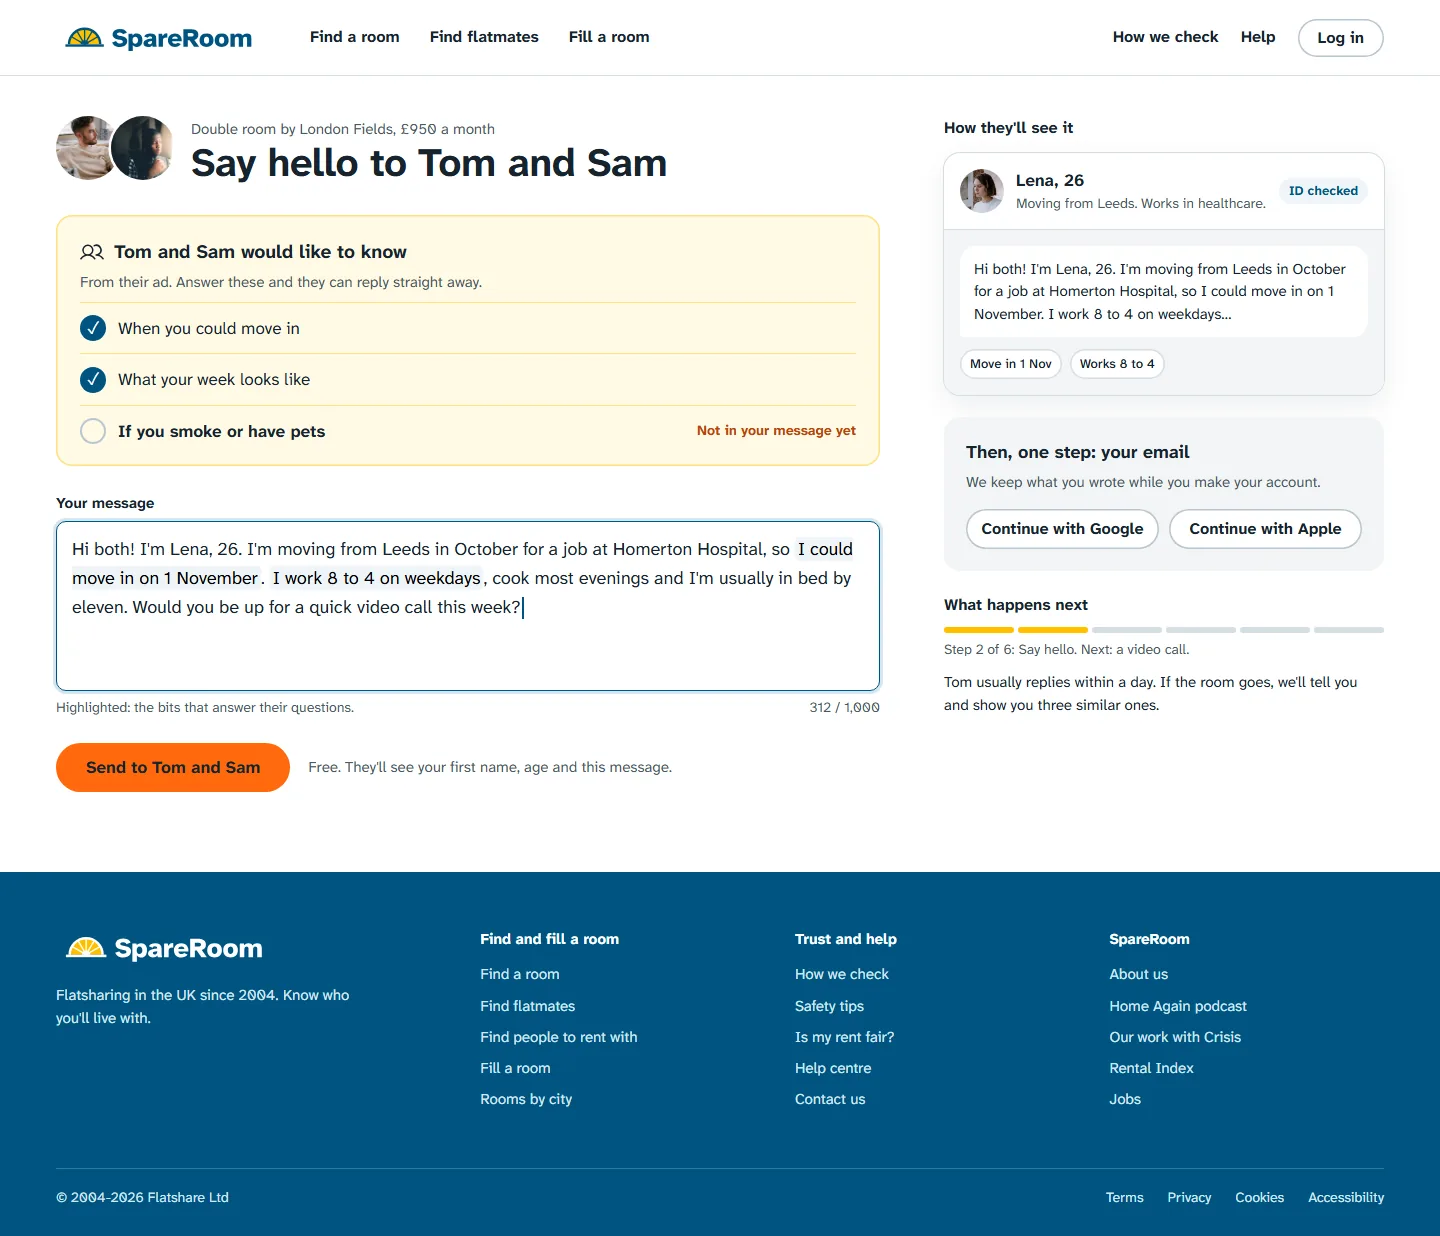Image resolution: width=1440 pixels, height=1236 pixels.
Task: Open the Cookies link in the footer
Action: click(1260, 1197)
